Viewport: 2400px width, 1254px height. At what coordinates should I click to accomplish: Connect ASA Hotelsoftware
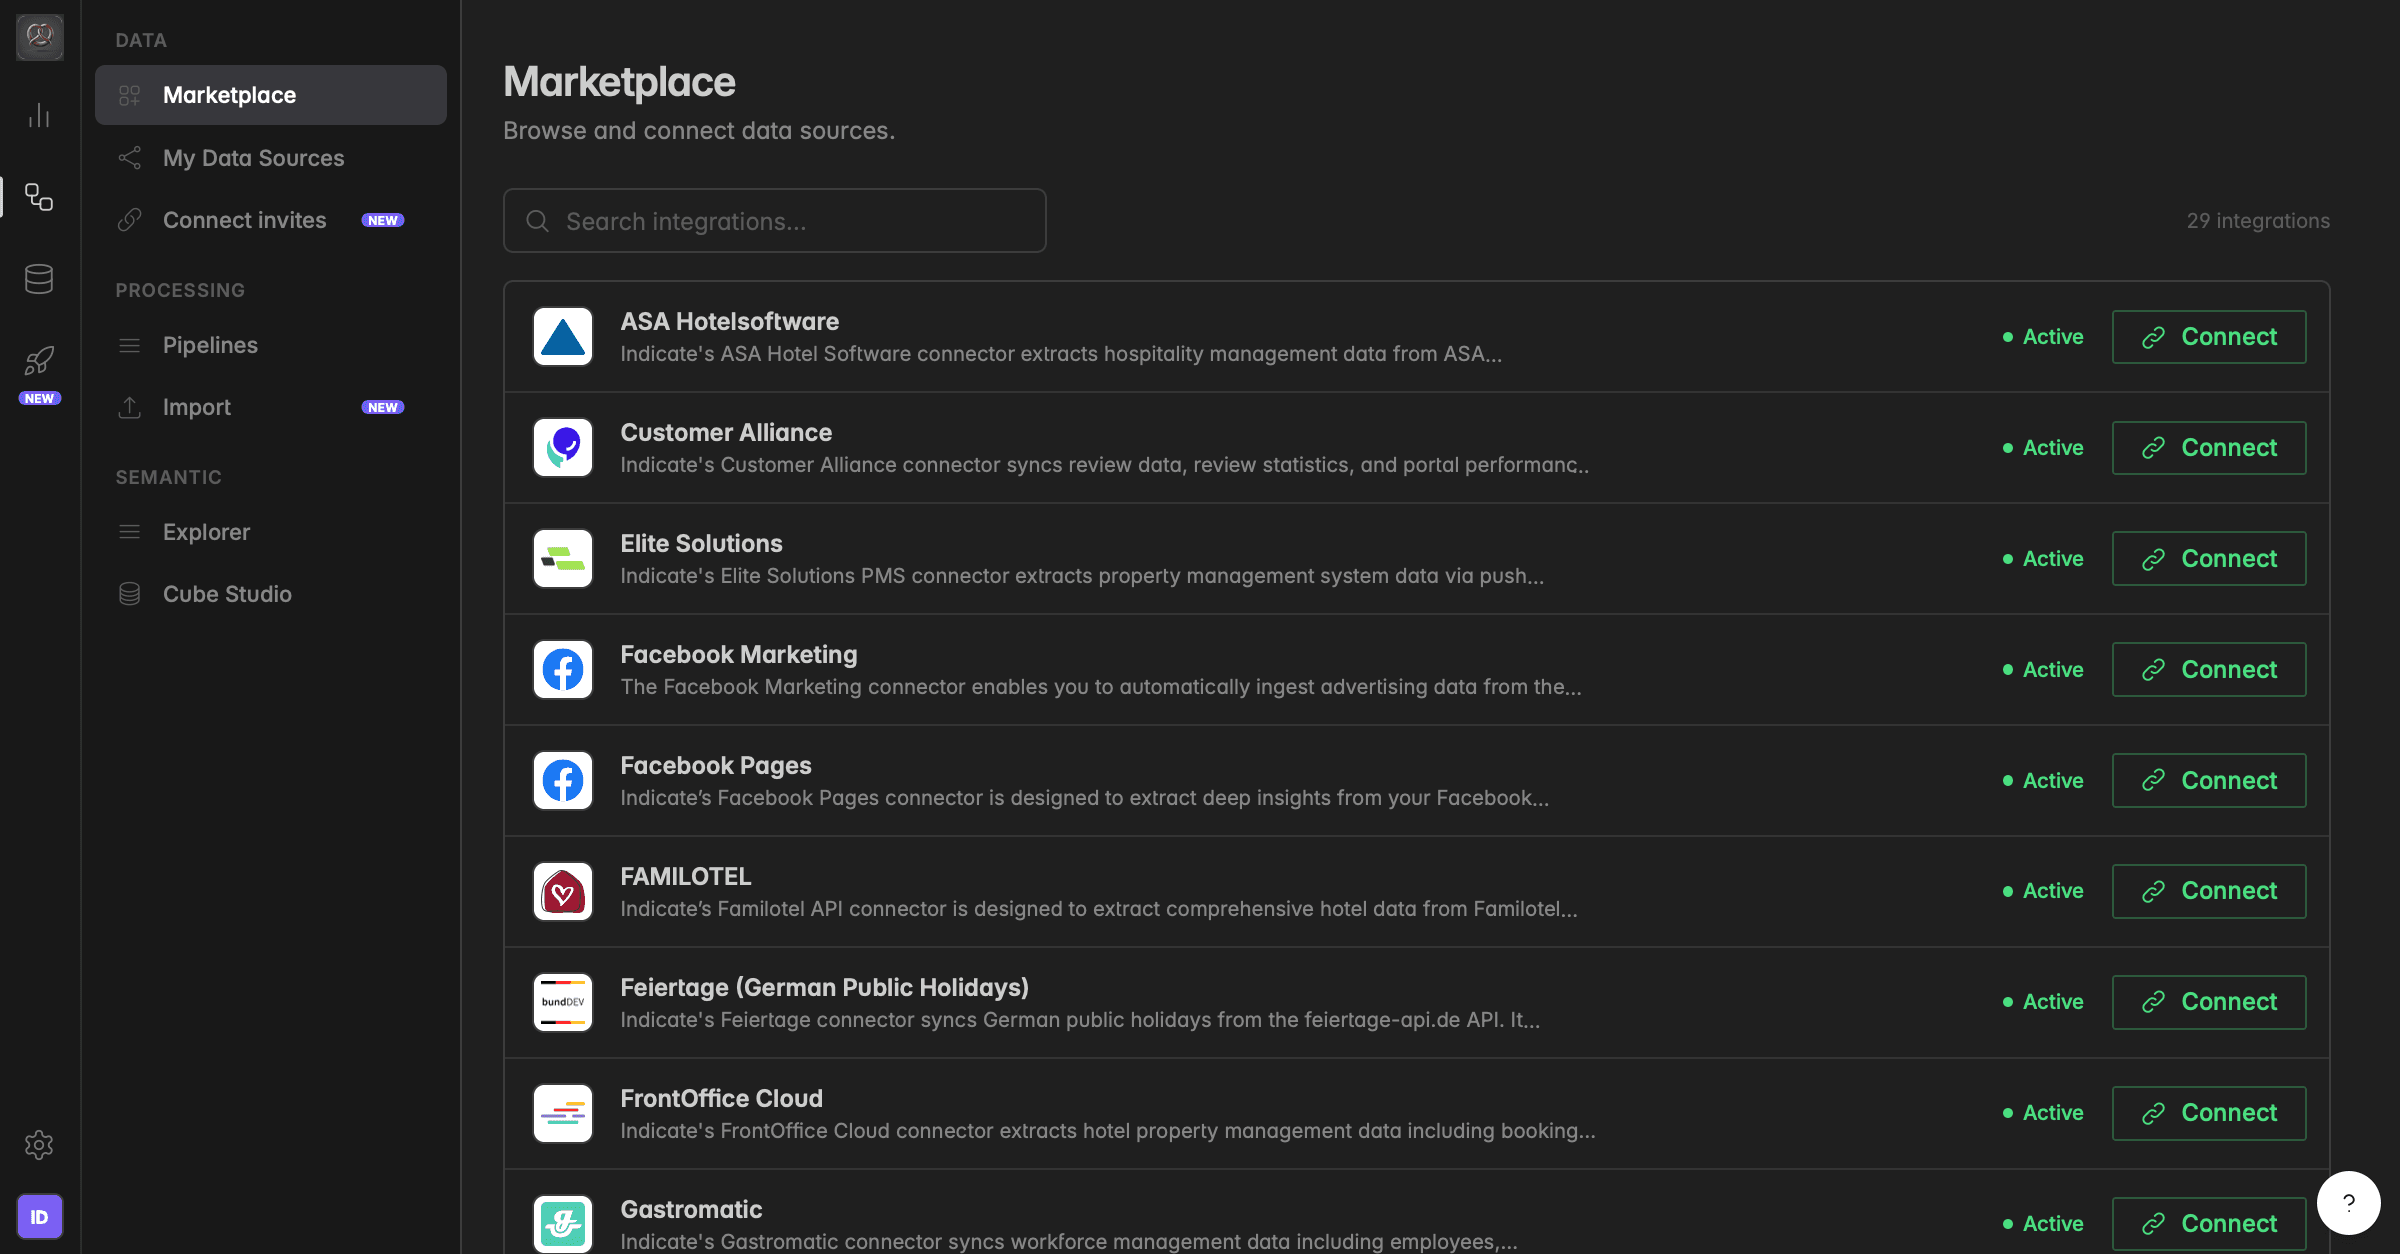click(x=2209, y=337)
